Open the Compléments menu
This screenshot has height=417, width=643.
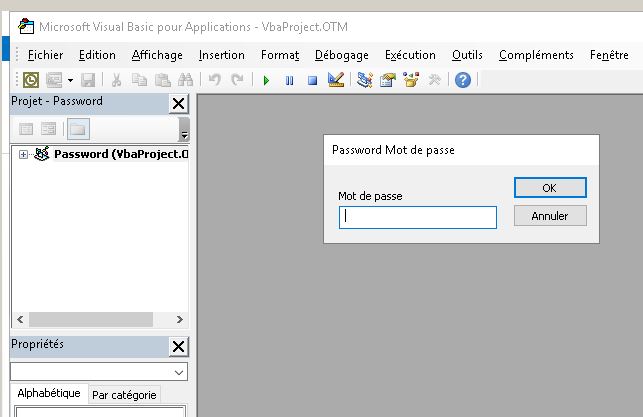pos(536,55)
